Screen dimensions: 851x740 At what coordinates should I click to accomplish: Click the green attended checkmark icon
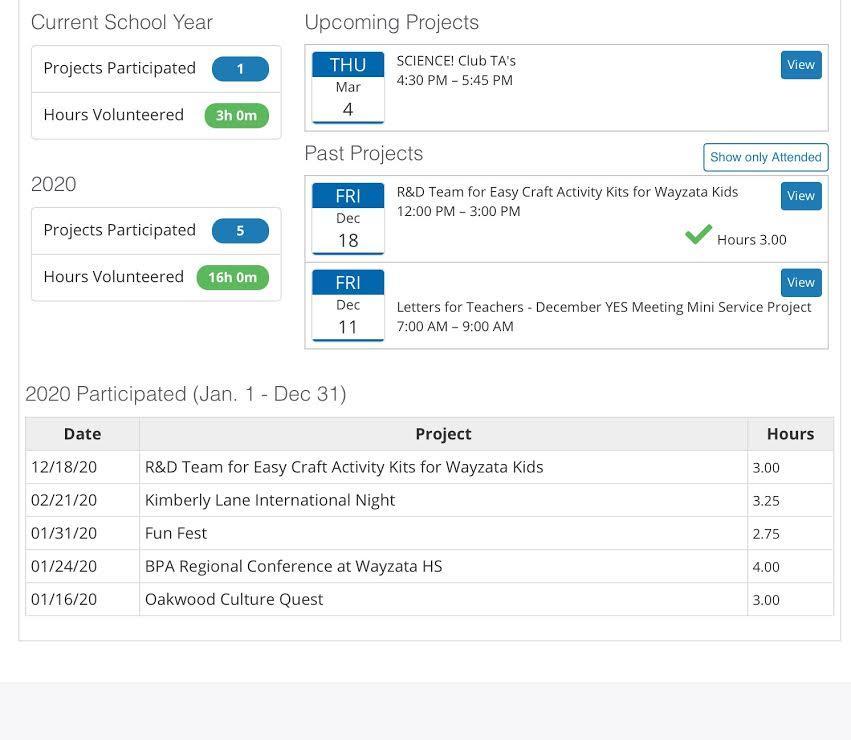pos(698,235)
